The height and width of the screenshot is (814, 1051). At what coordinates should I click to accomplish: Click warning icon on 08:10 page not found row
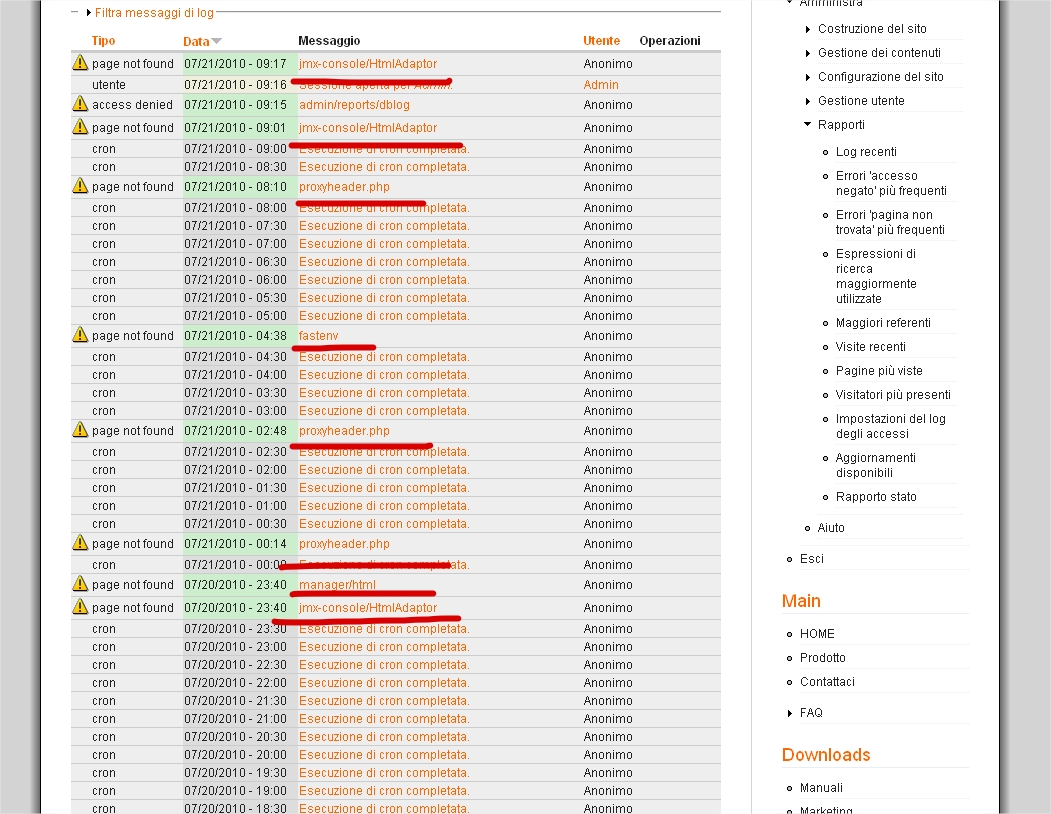click(x=80, y=186)
